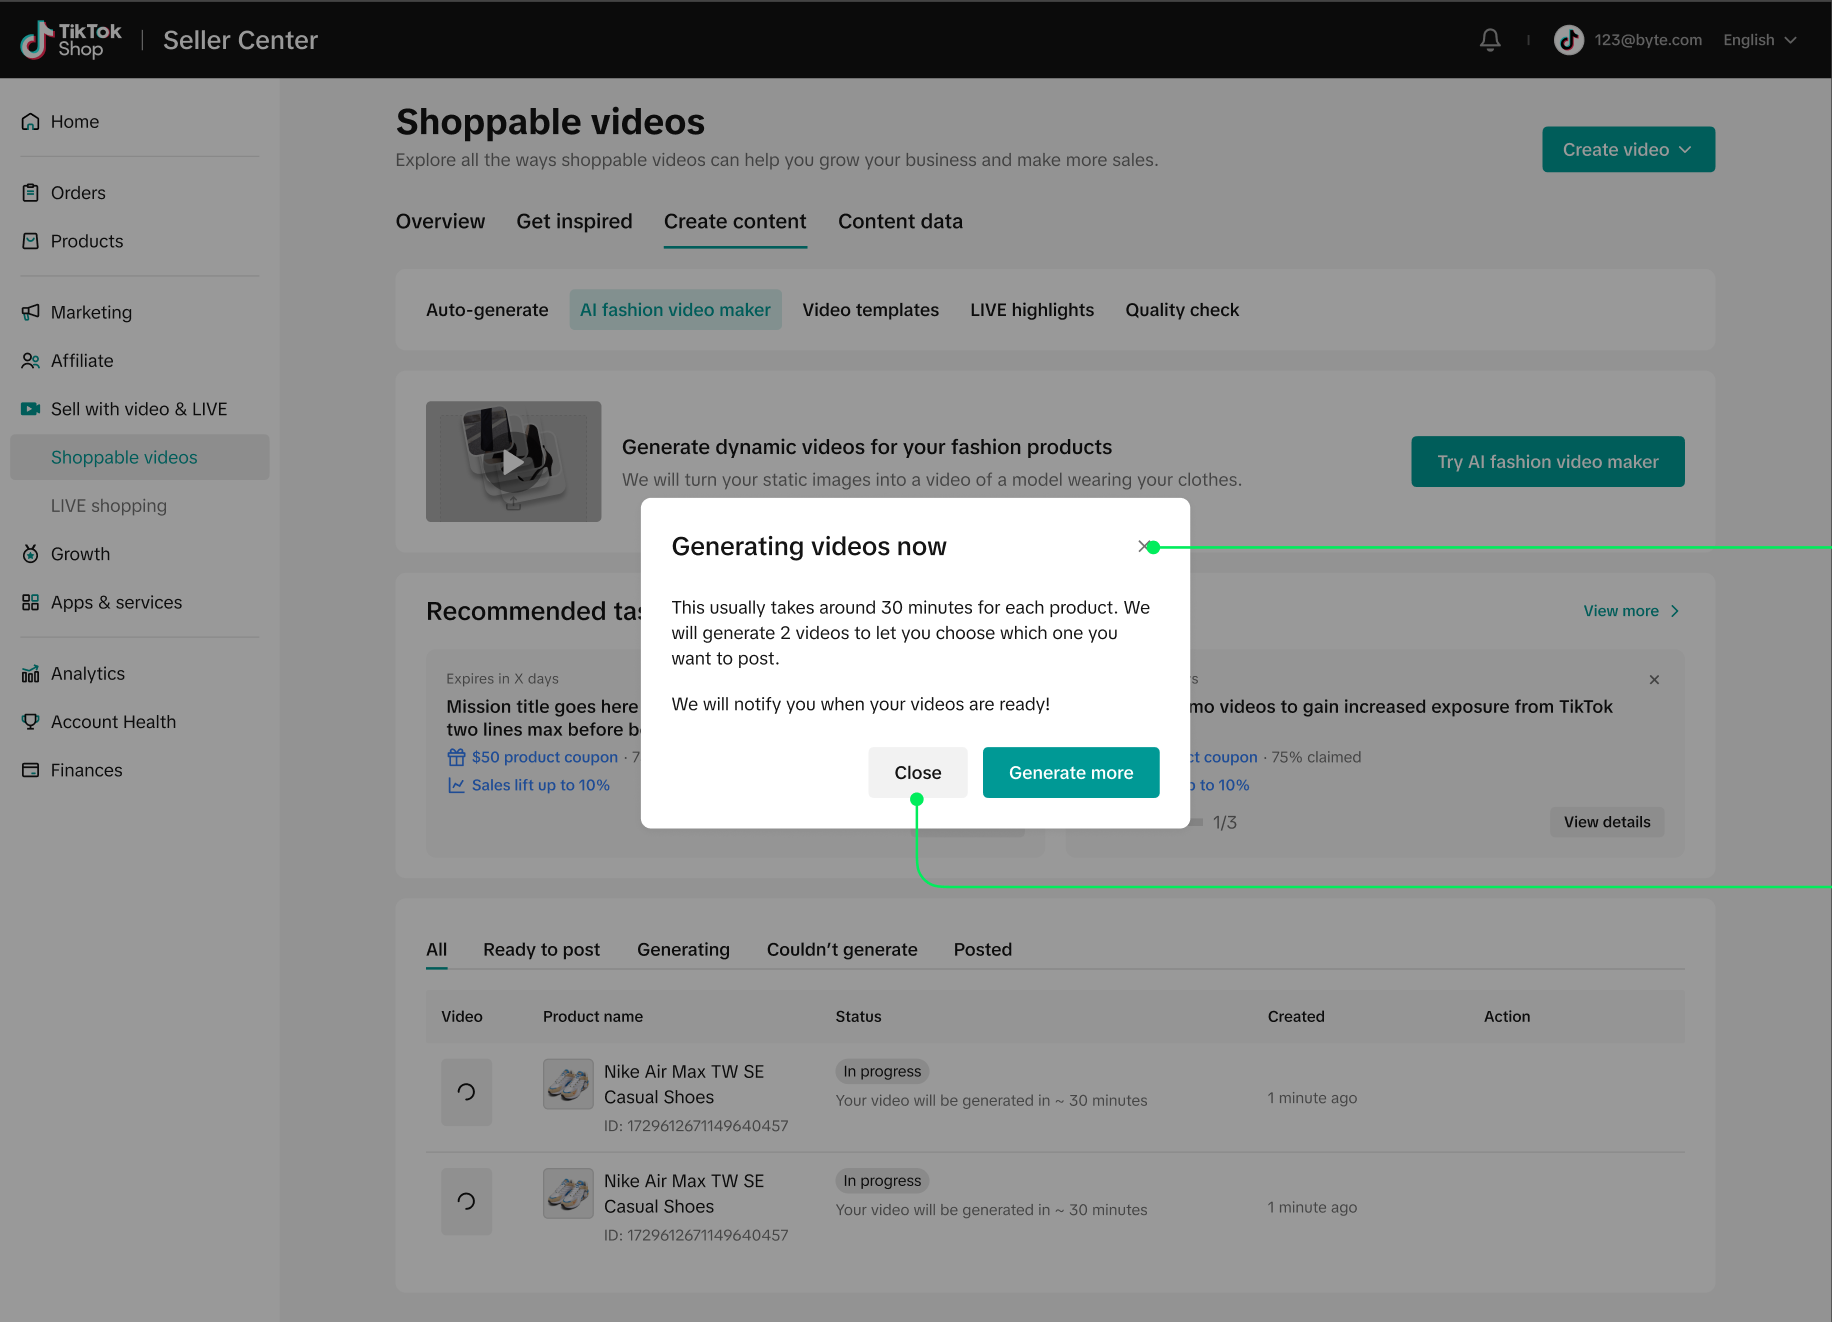Play the fashion video preview thumbnail
1832x1322 pixels.
click(513, 462)
